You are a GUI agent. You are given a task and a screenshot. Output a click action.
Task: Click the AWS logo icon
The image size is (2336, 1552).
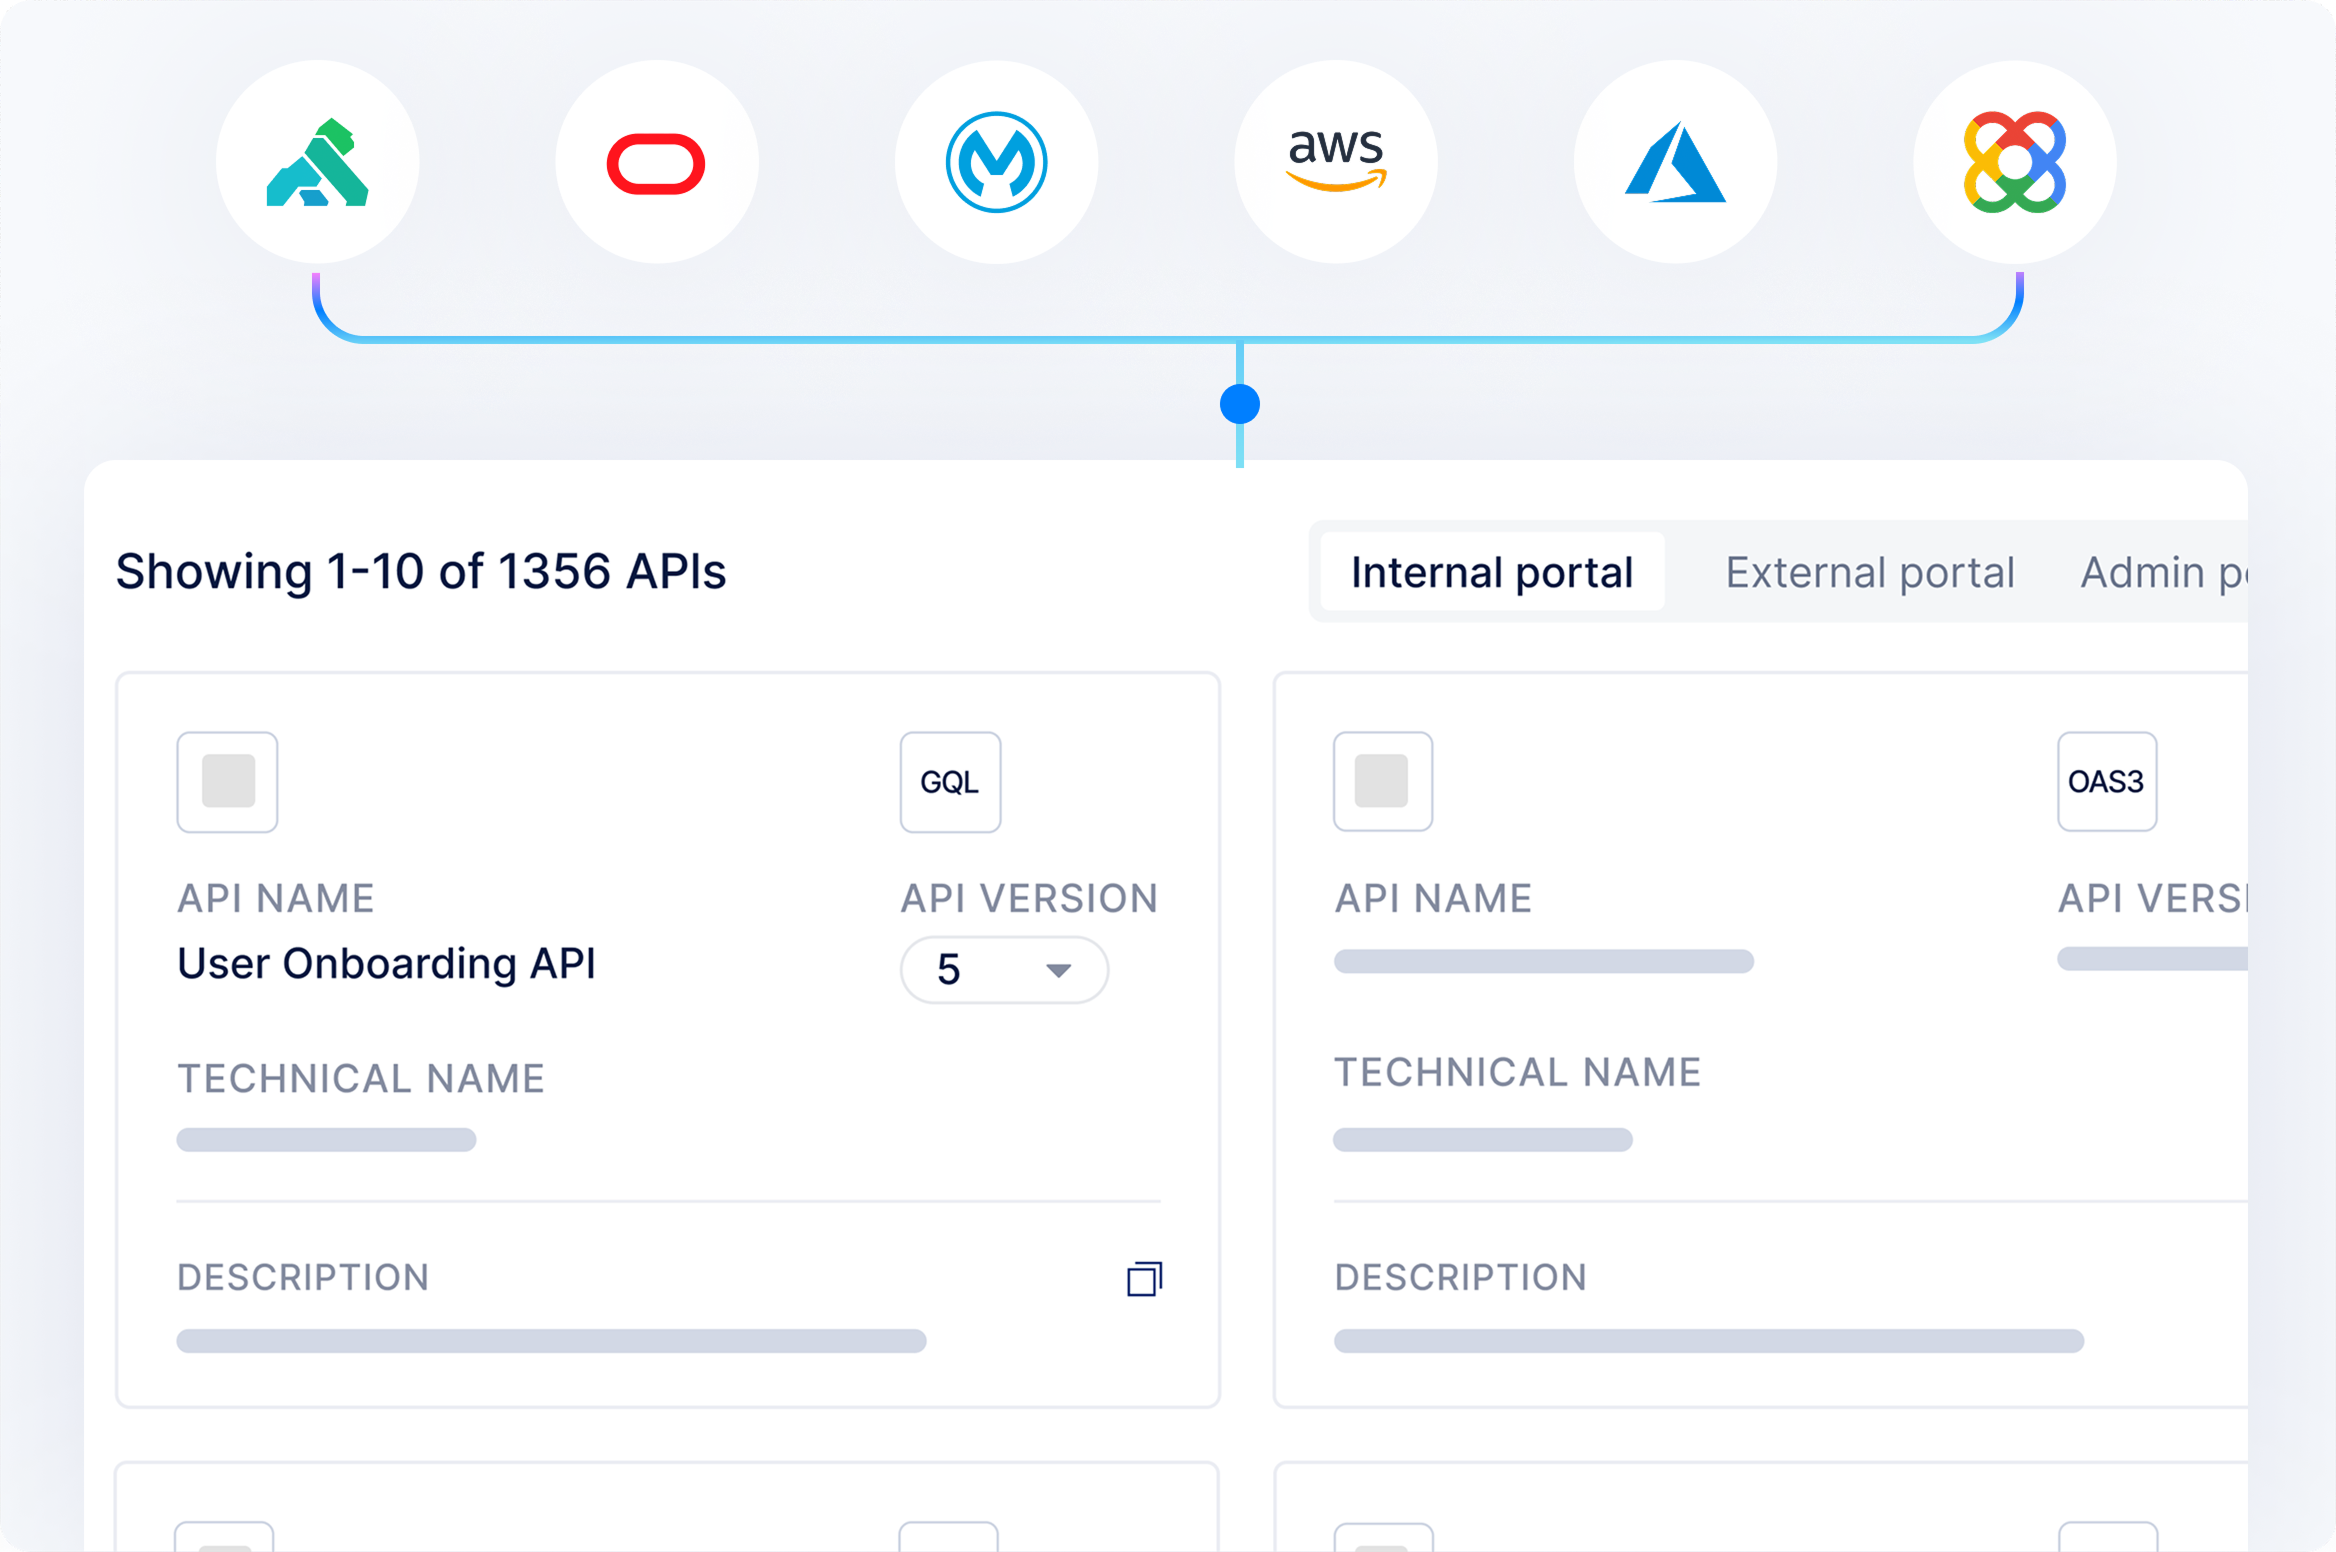[x=1336, y=161]
